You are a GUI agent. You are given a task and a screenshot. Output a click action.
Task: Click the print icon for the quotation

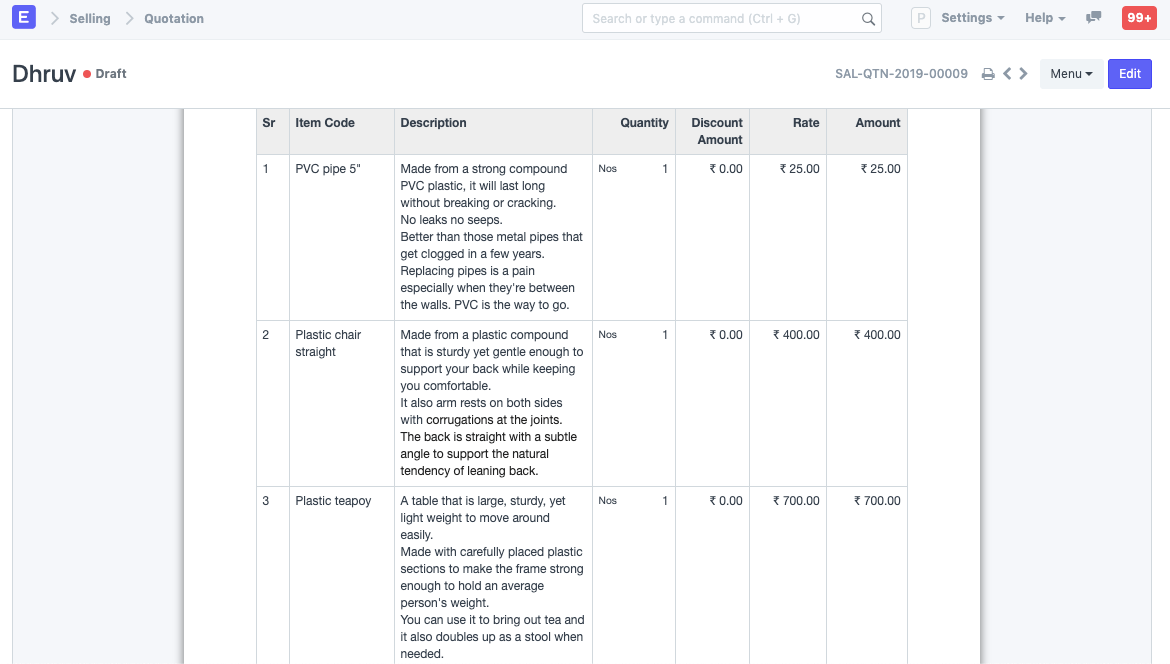pos(988,73)
